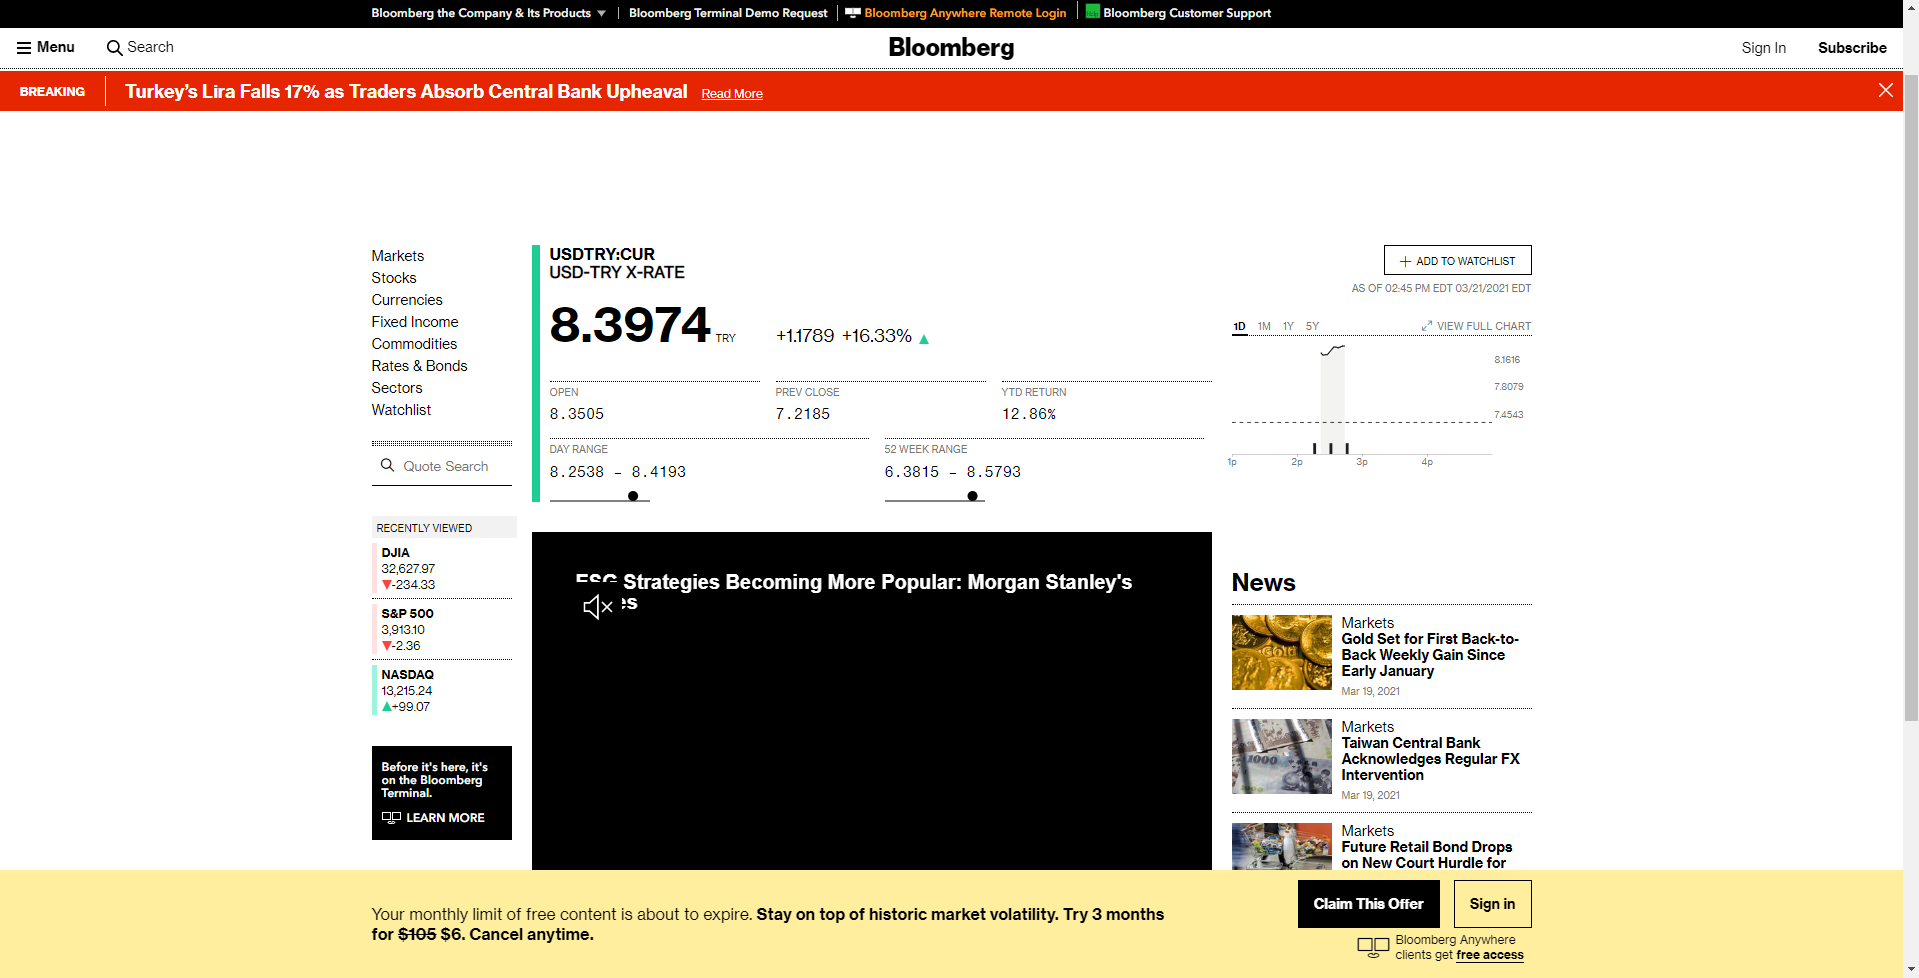Click the open 8.3505 value
Image resolution: width=1919 pixels, height=978 pixels.
577,414
